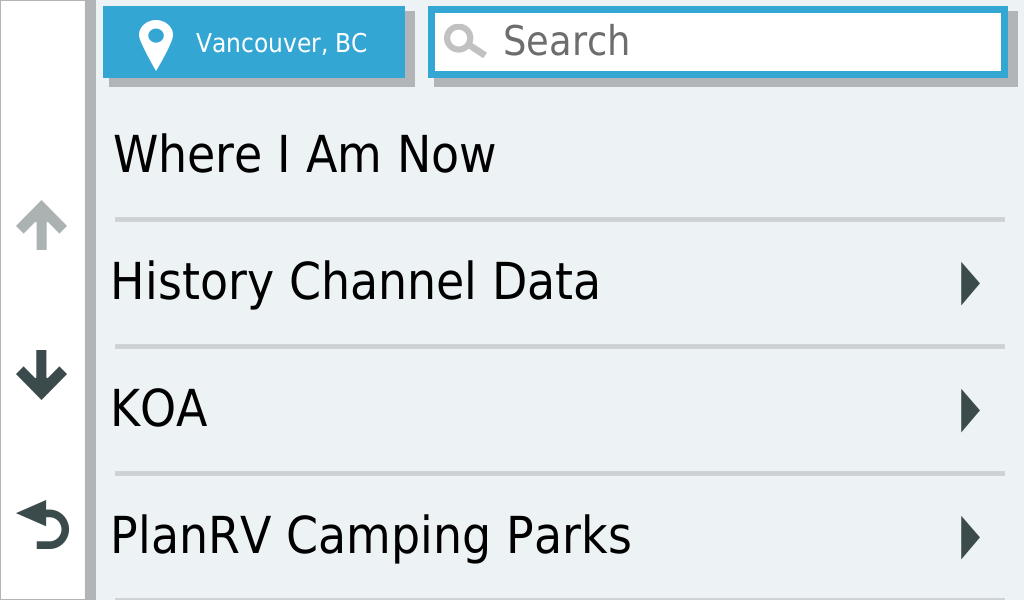Expand PlanRV Camping Parks chevron
Image resolution: width=1024 pixels, height=600 pixels.
click(x=970, y=537)
